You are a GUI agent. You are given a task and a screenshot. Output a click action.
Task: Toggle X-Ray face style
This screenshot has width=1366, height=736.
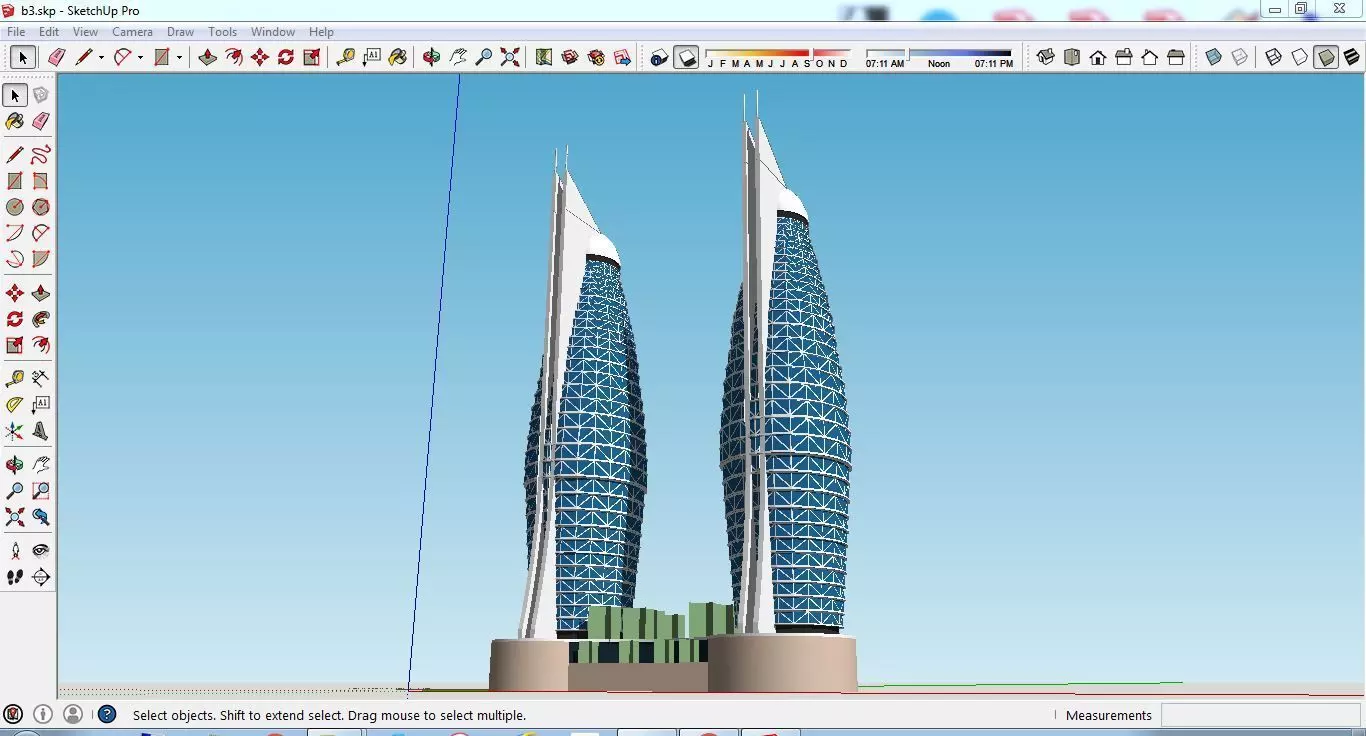(1213, 57)
